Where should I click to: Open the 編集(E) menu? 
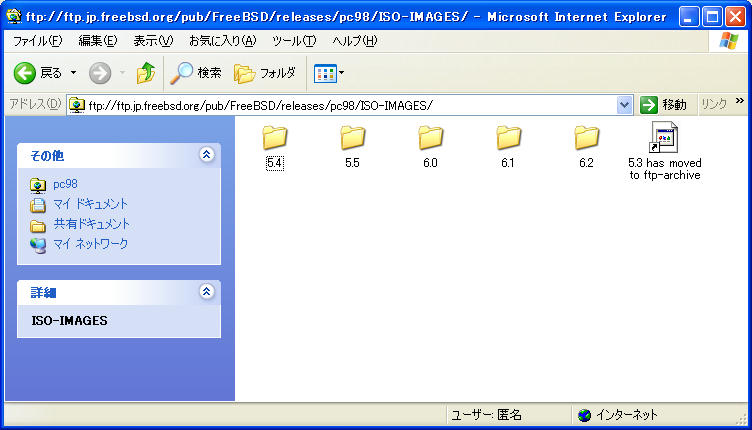point(98,41)
